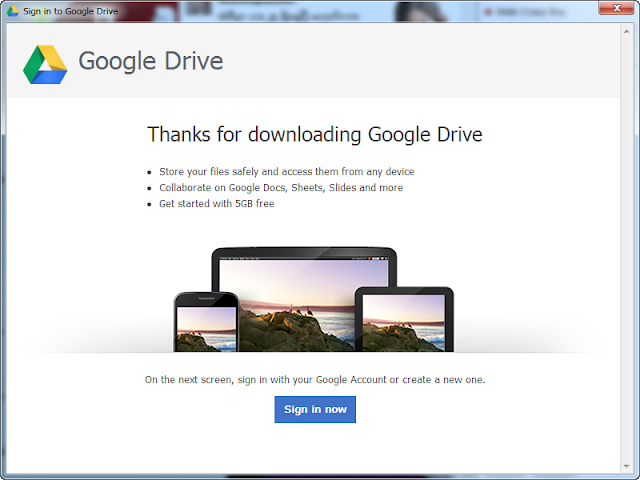This screenshot has width=640, height=480.
Task: Click 'Collaborate on Google Docs, Sheets, Slides' bullet
Action: tap(281, 187)
